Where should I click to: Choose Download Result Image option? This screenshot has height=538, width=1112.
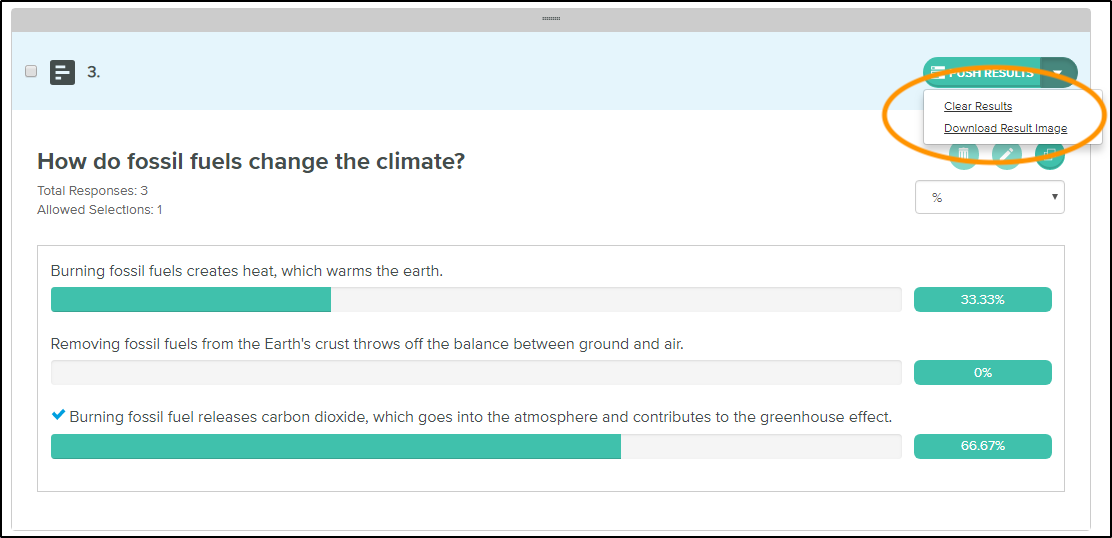(1006, 128)
